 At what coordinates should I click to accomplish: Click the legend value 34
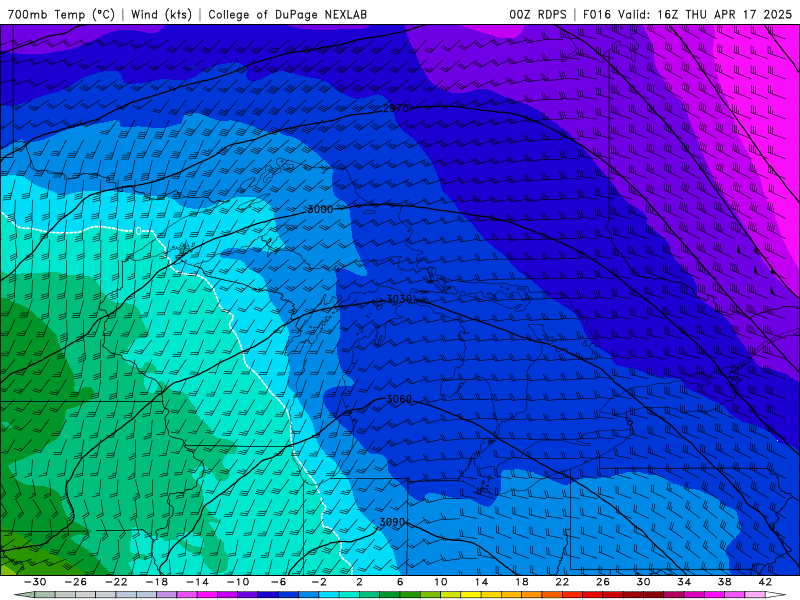(x=684, y=582)
